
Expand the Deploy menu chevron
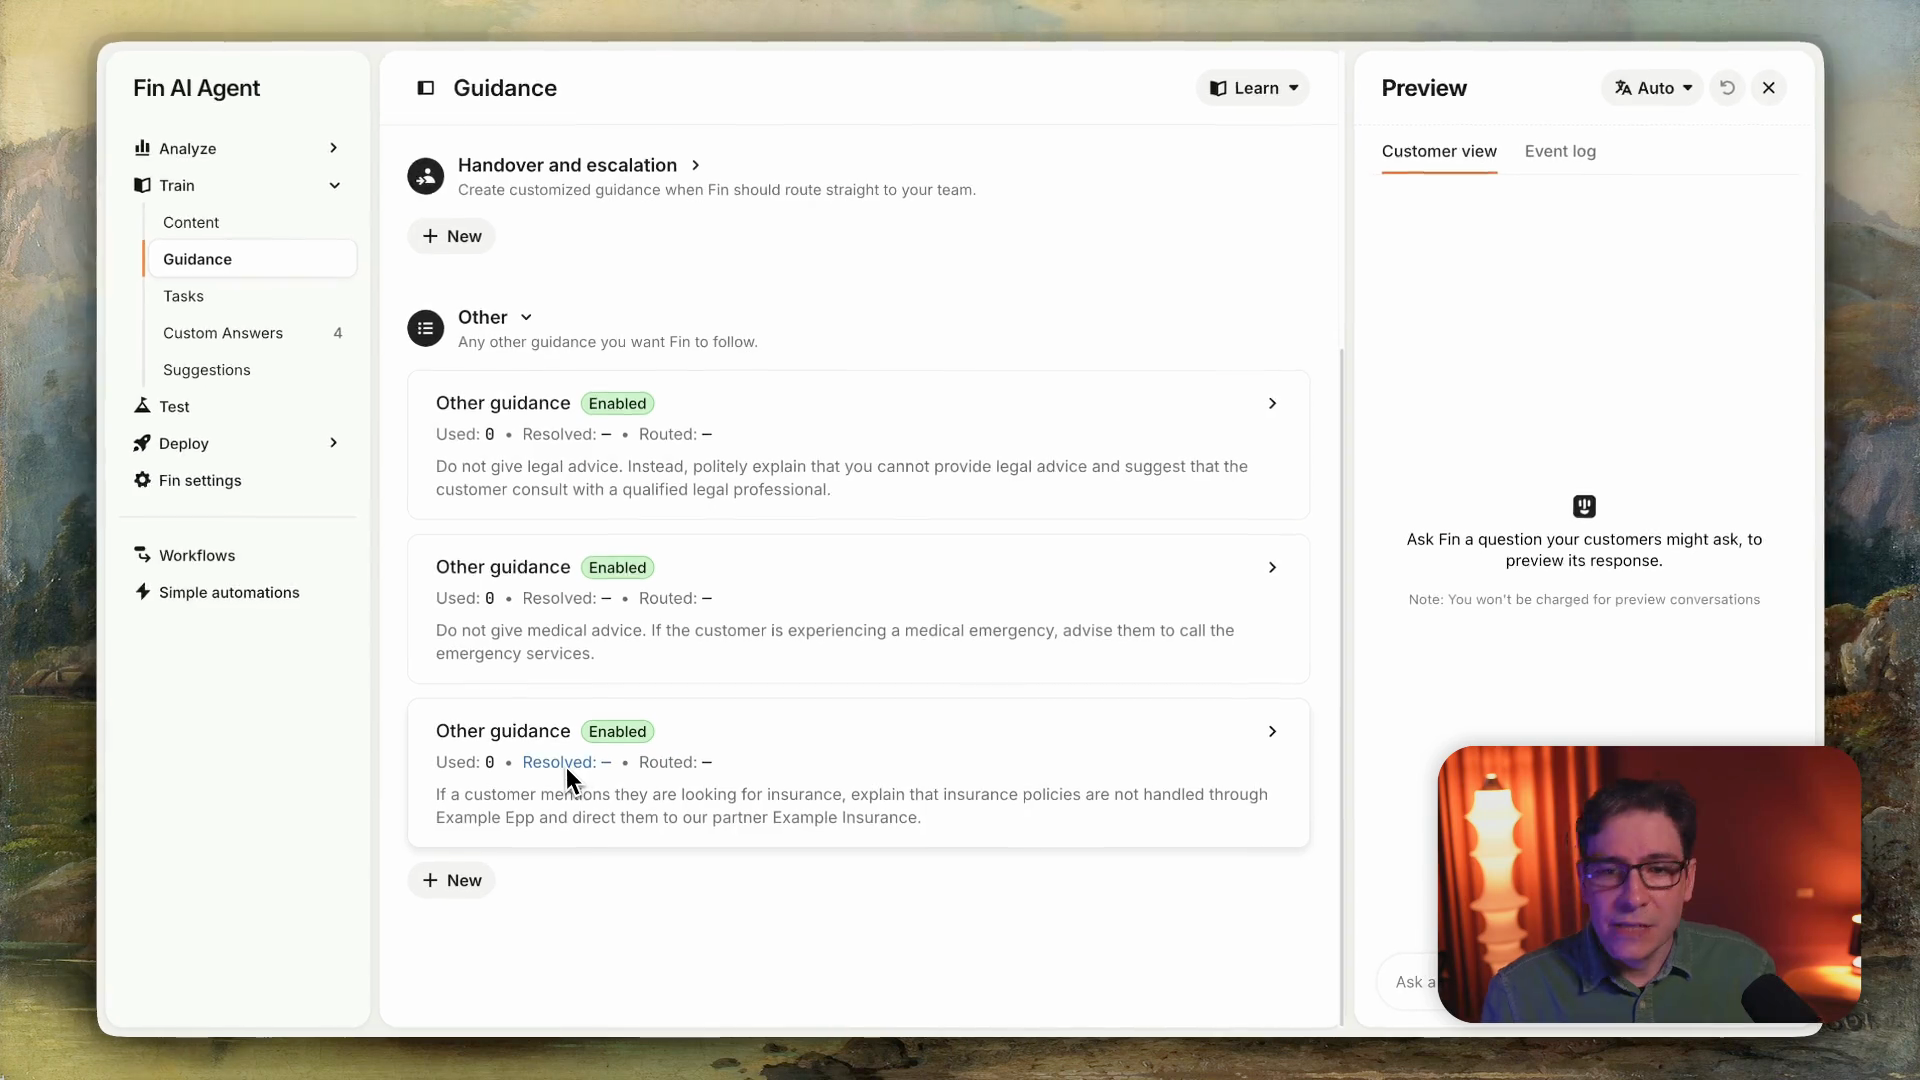(x=334, y=443)
